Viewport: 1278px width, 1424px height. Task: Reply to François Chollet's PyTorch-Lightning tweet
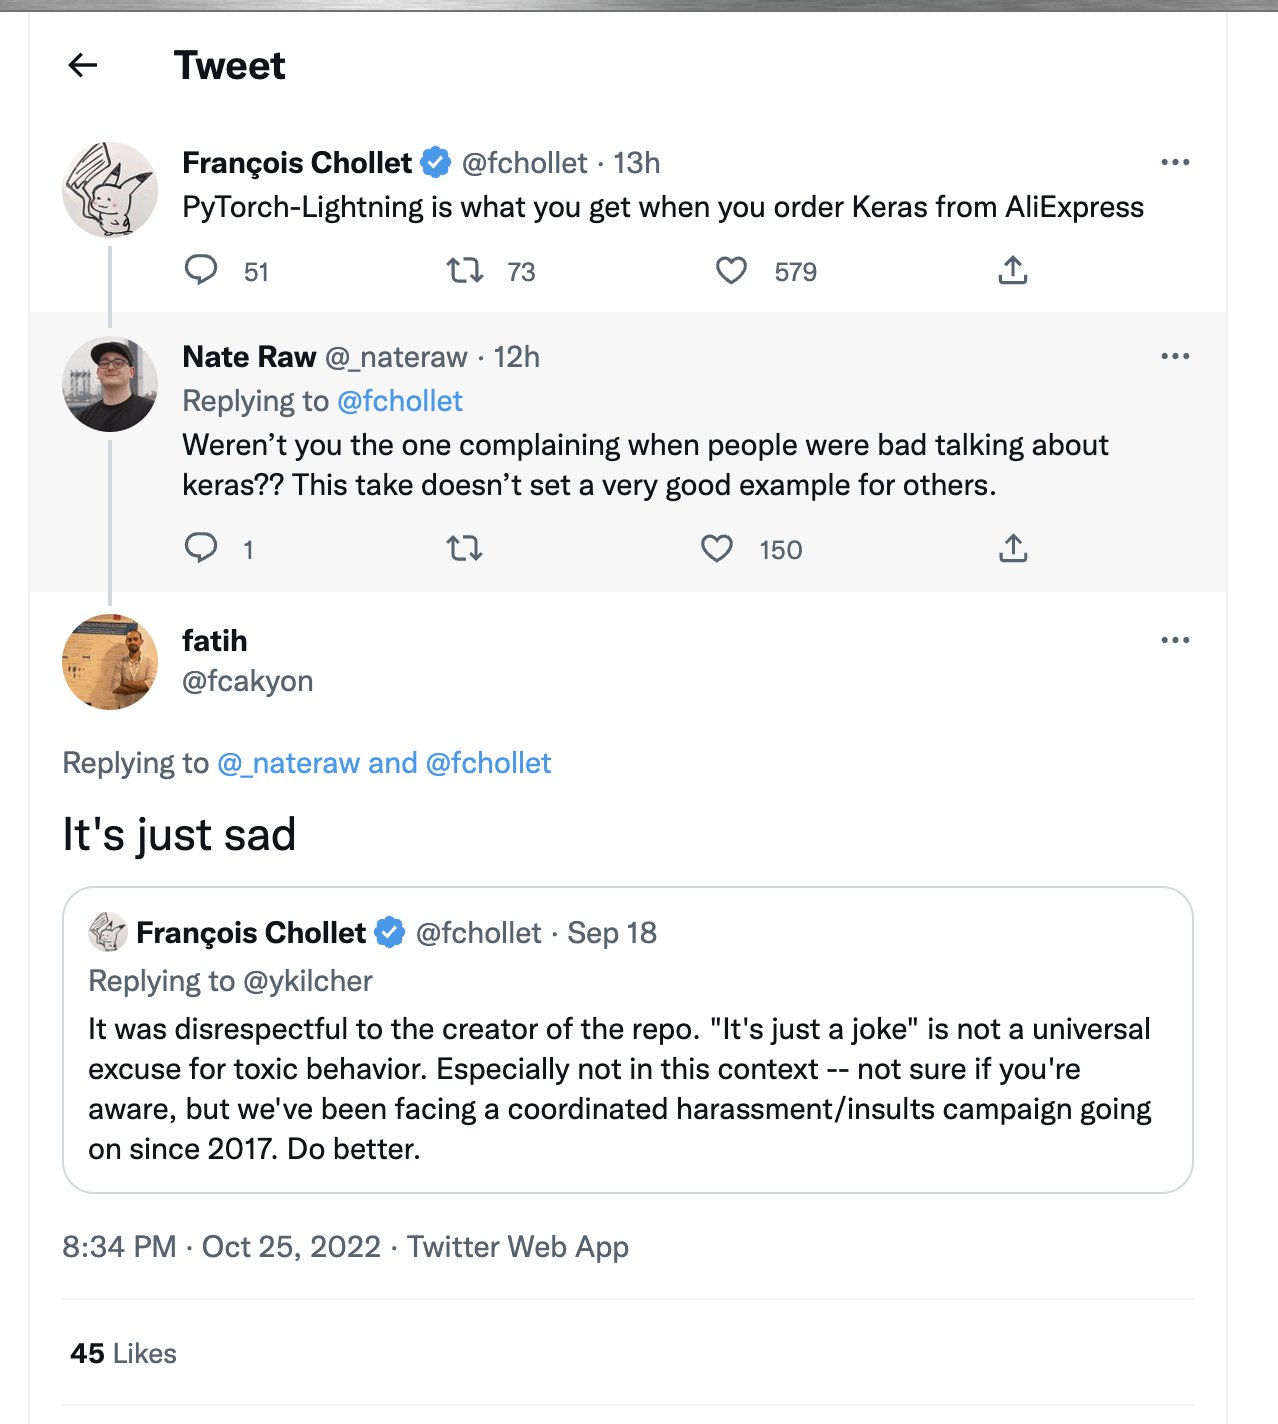tap(201, 270)
